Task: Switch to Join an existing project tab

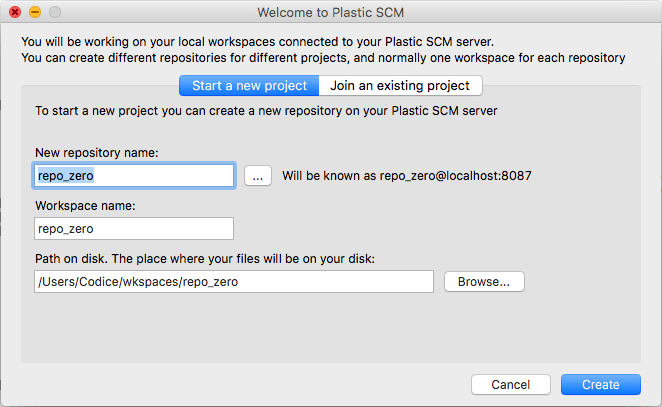Action: click(400, 86)
